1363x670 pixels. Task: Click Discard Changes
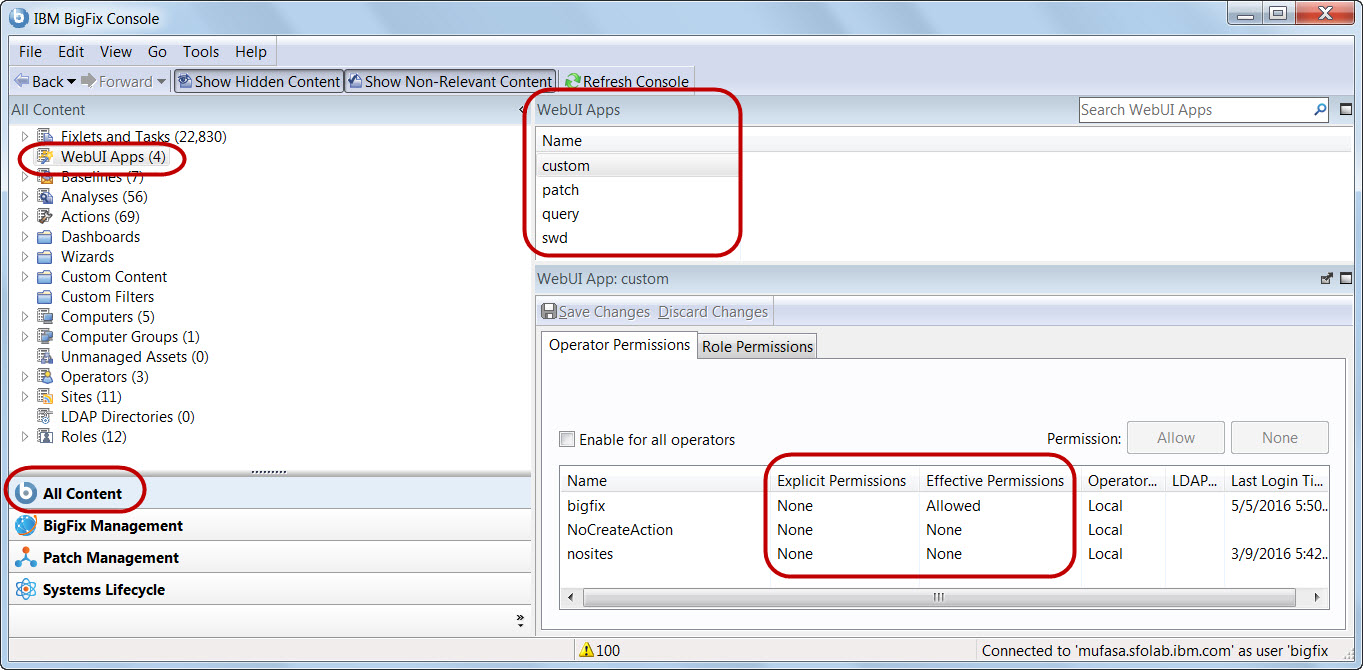[x=712, y=311]
